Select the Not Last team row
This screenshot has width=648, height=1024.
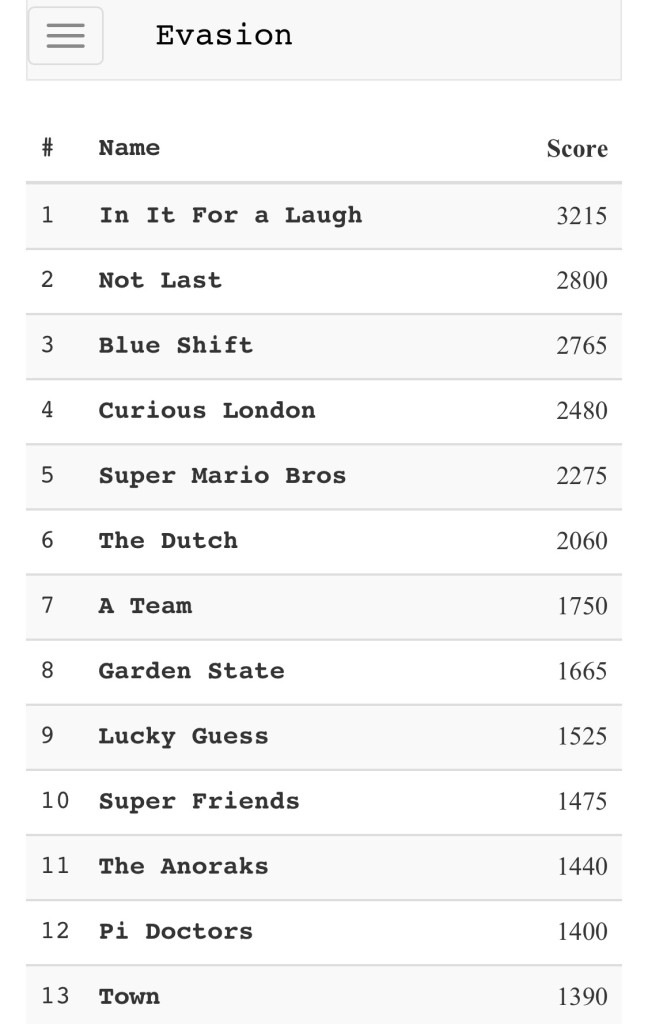click(x=160, y=280)
